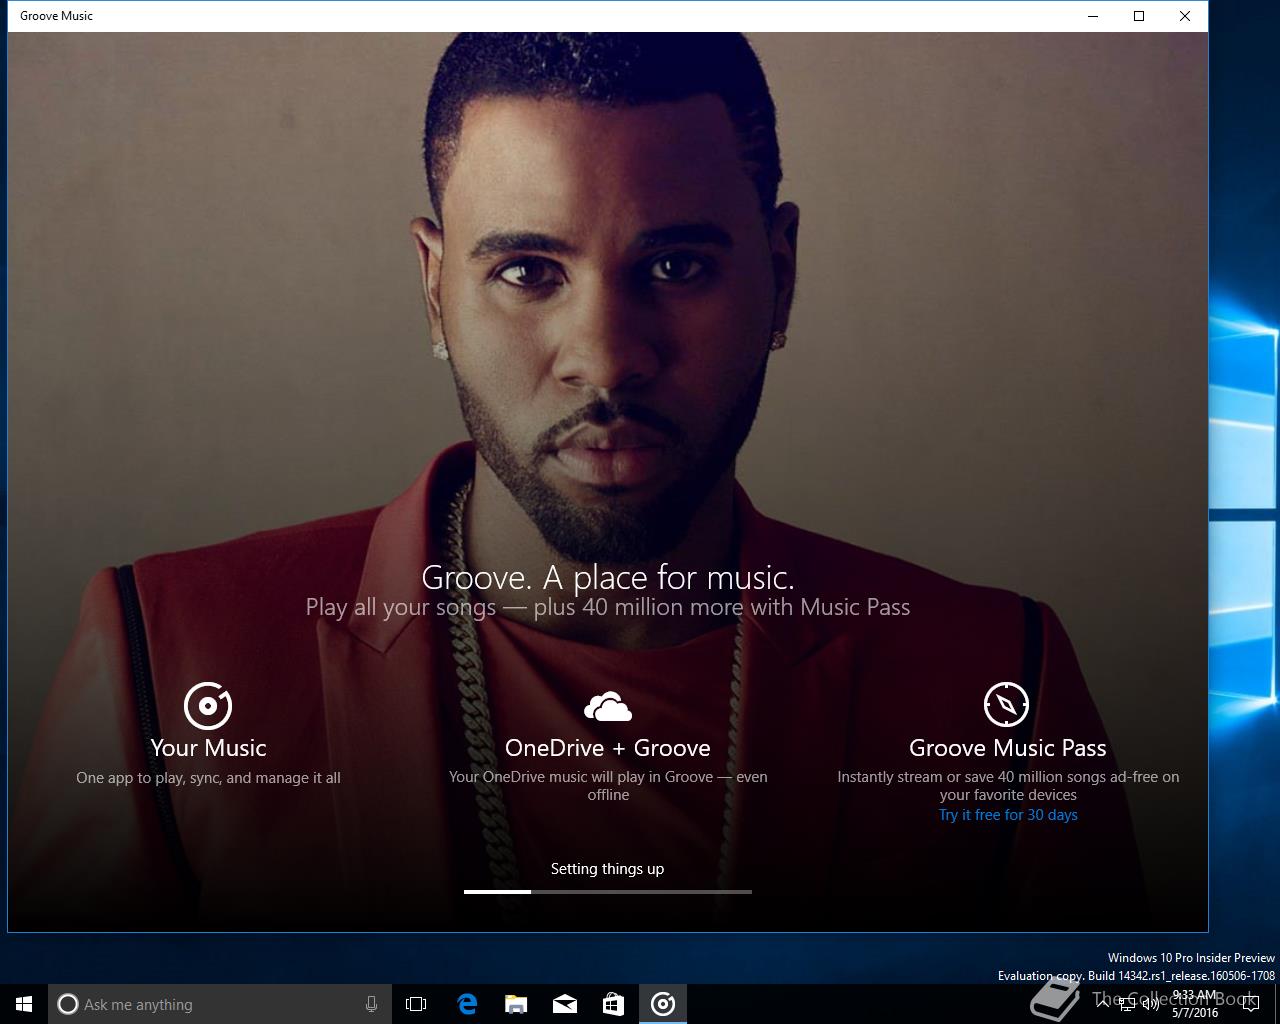This screenshot has width=1280, height=1024.
Task: Close the Groove Music window
Action: tap(1185, 16)
